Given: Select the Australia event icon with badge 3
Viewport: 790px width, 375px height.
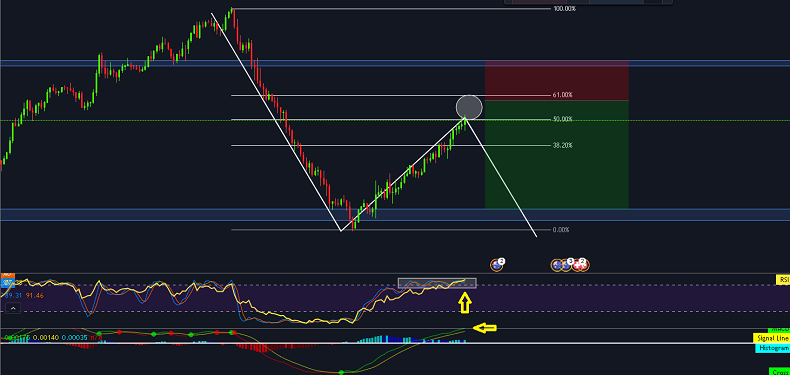Looking at the screenshot, I should [565, 265].
